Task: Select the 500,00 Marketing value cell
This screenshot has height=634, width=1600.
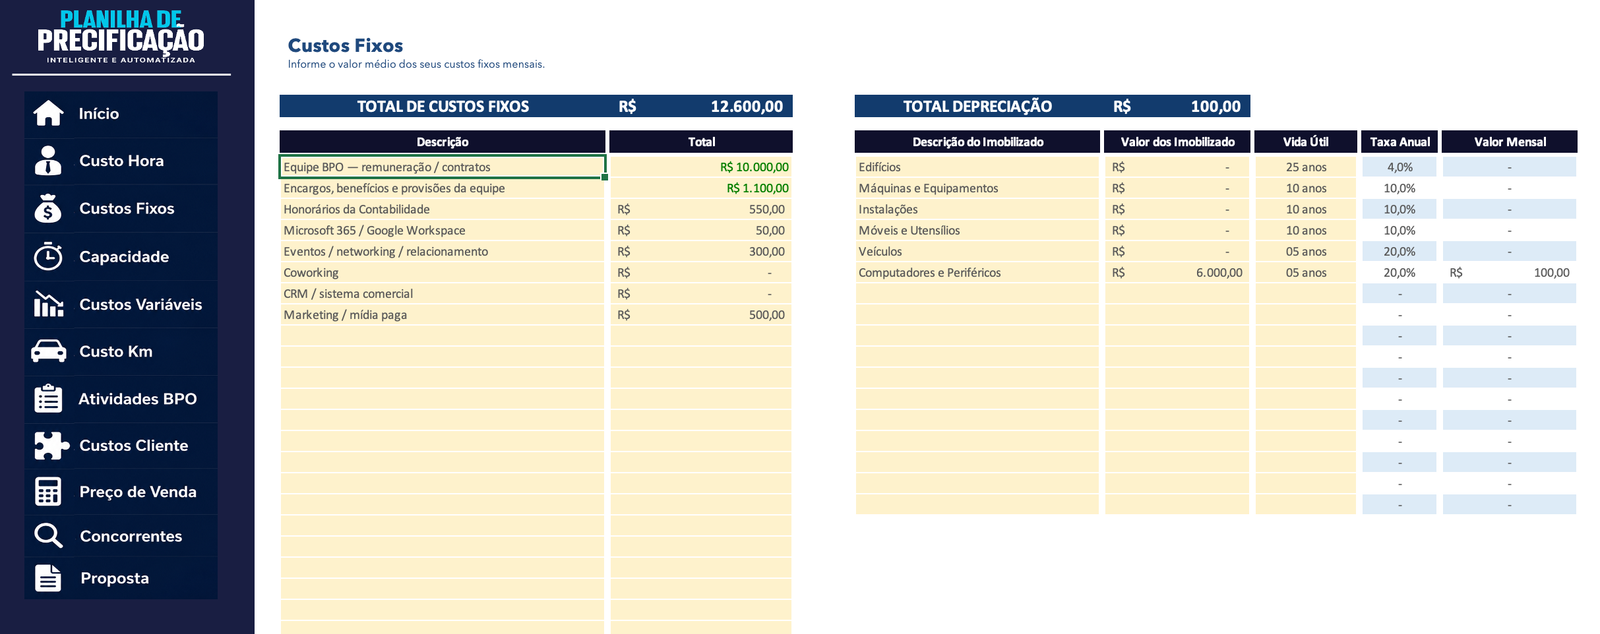Action: pyautogui.click(x=701, y=314)
